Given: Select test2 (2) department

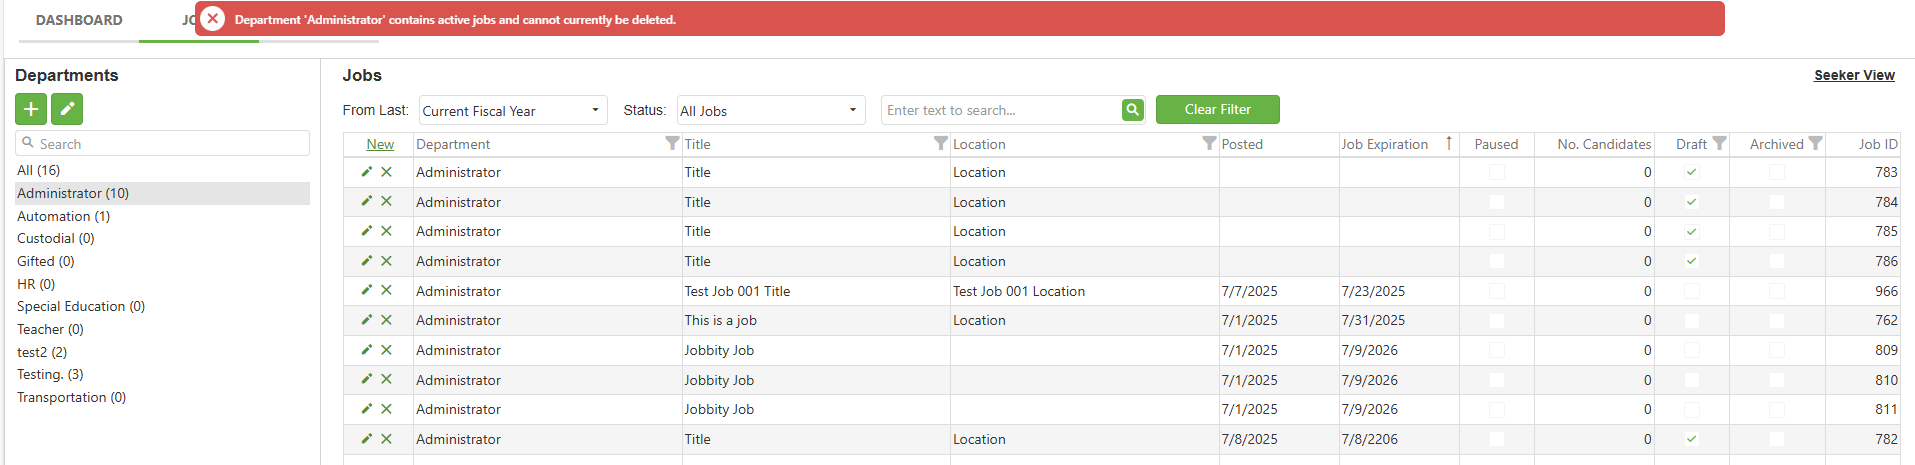Looking at the screenshot, I should tap(42, 352).
